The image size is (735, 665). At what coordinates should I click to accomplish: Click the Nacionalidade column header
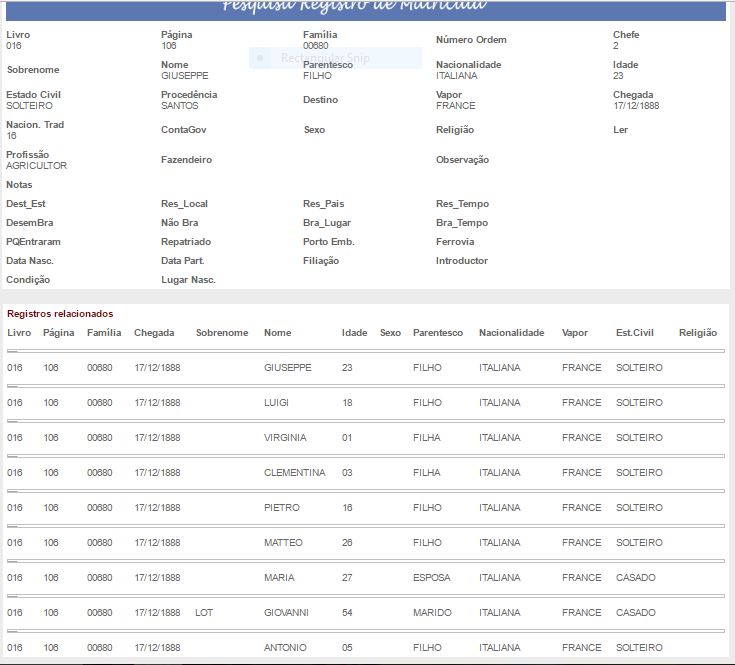coord(511,333)
